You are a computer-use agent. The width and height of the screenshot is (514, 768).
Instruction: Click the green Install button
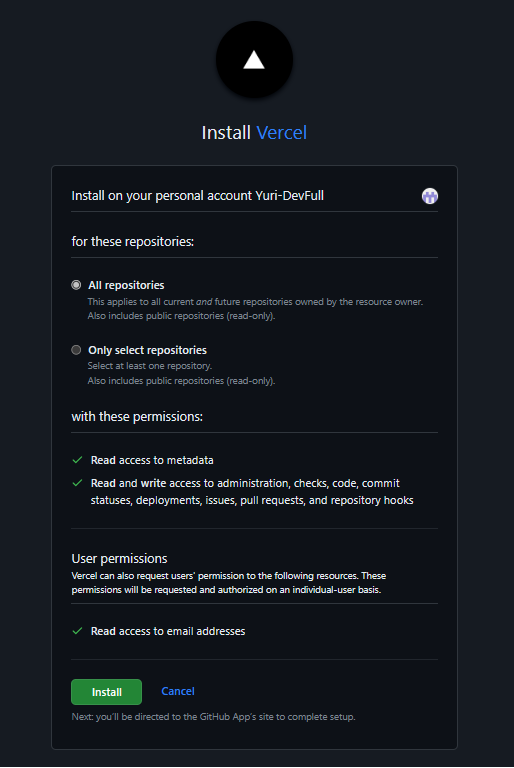tap(106, 692)
